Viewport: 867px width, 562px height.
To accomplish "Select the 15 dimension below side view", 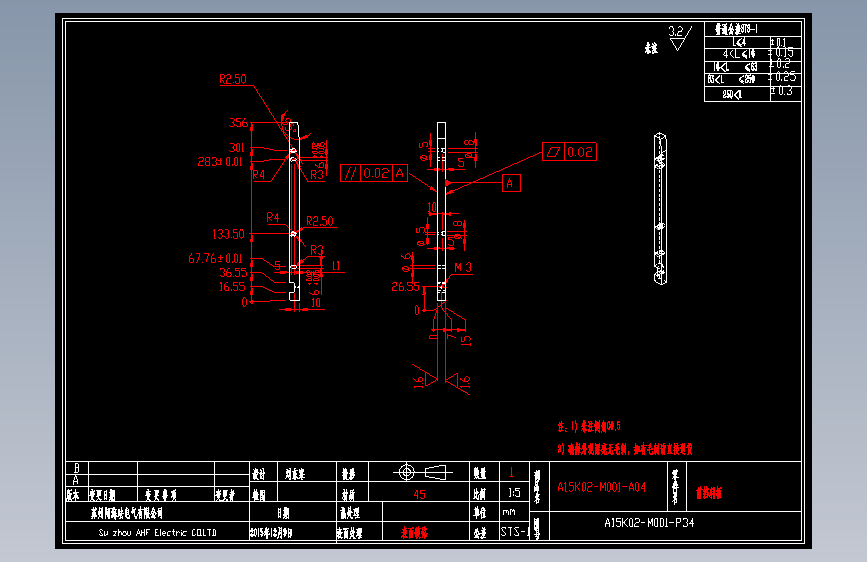I will point(466,341).
